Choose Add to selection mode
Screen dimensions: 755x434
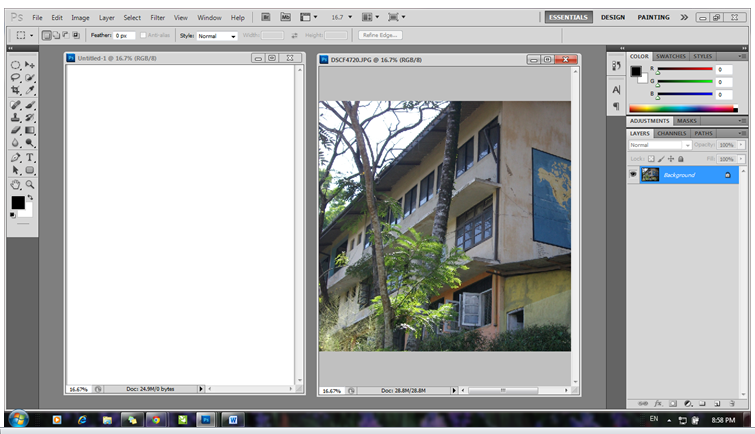pyautogui.click(x=56, y=35)
